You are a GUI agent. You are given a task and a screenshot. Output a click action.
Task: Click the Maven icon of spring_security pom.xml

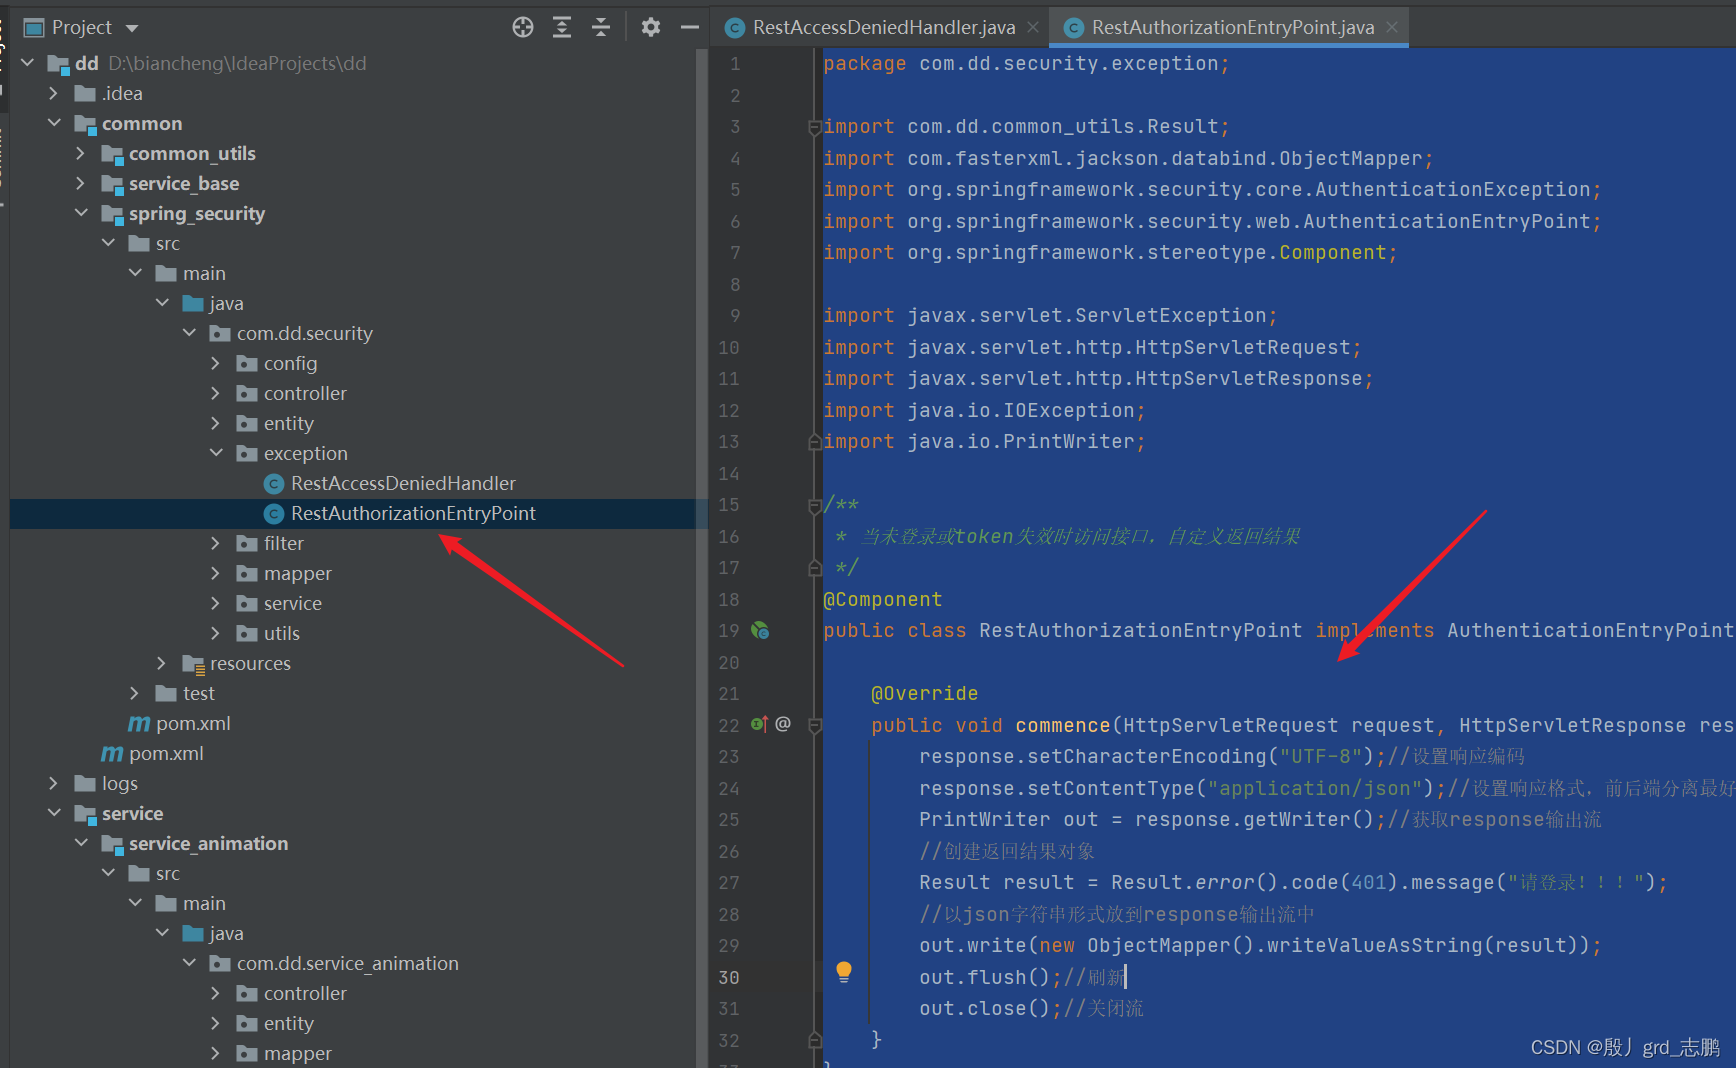139,723
